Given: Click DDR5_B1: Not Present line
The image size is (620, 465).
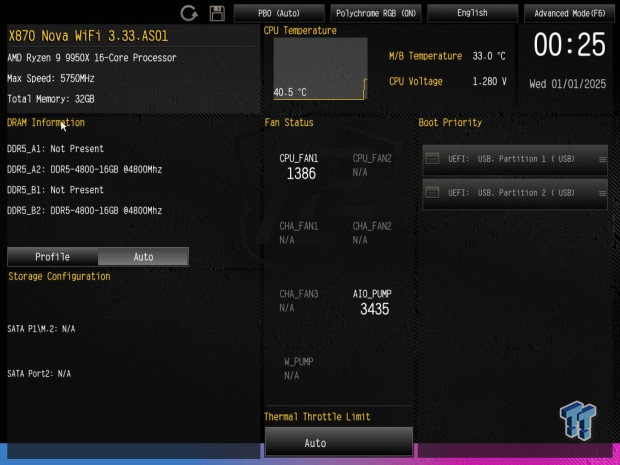Looking at the screenshot, I should [x=56, y=190].
